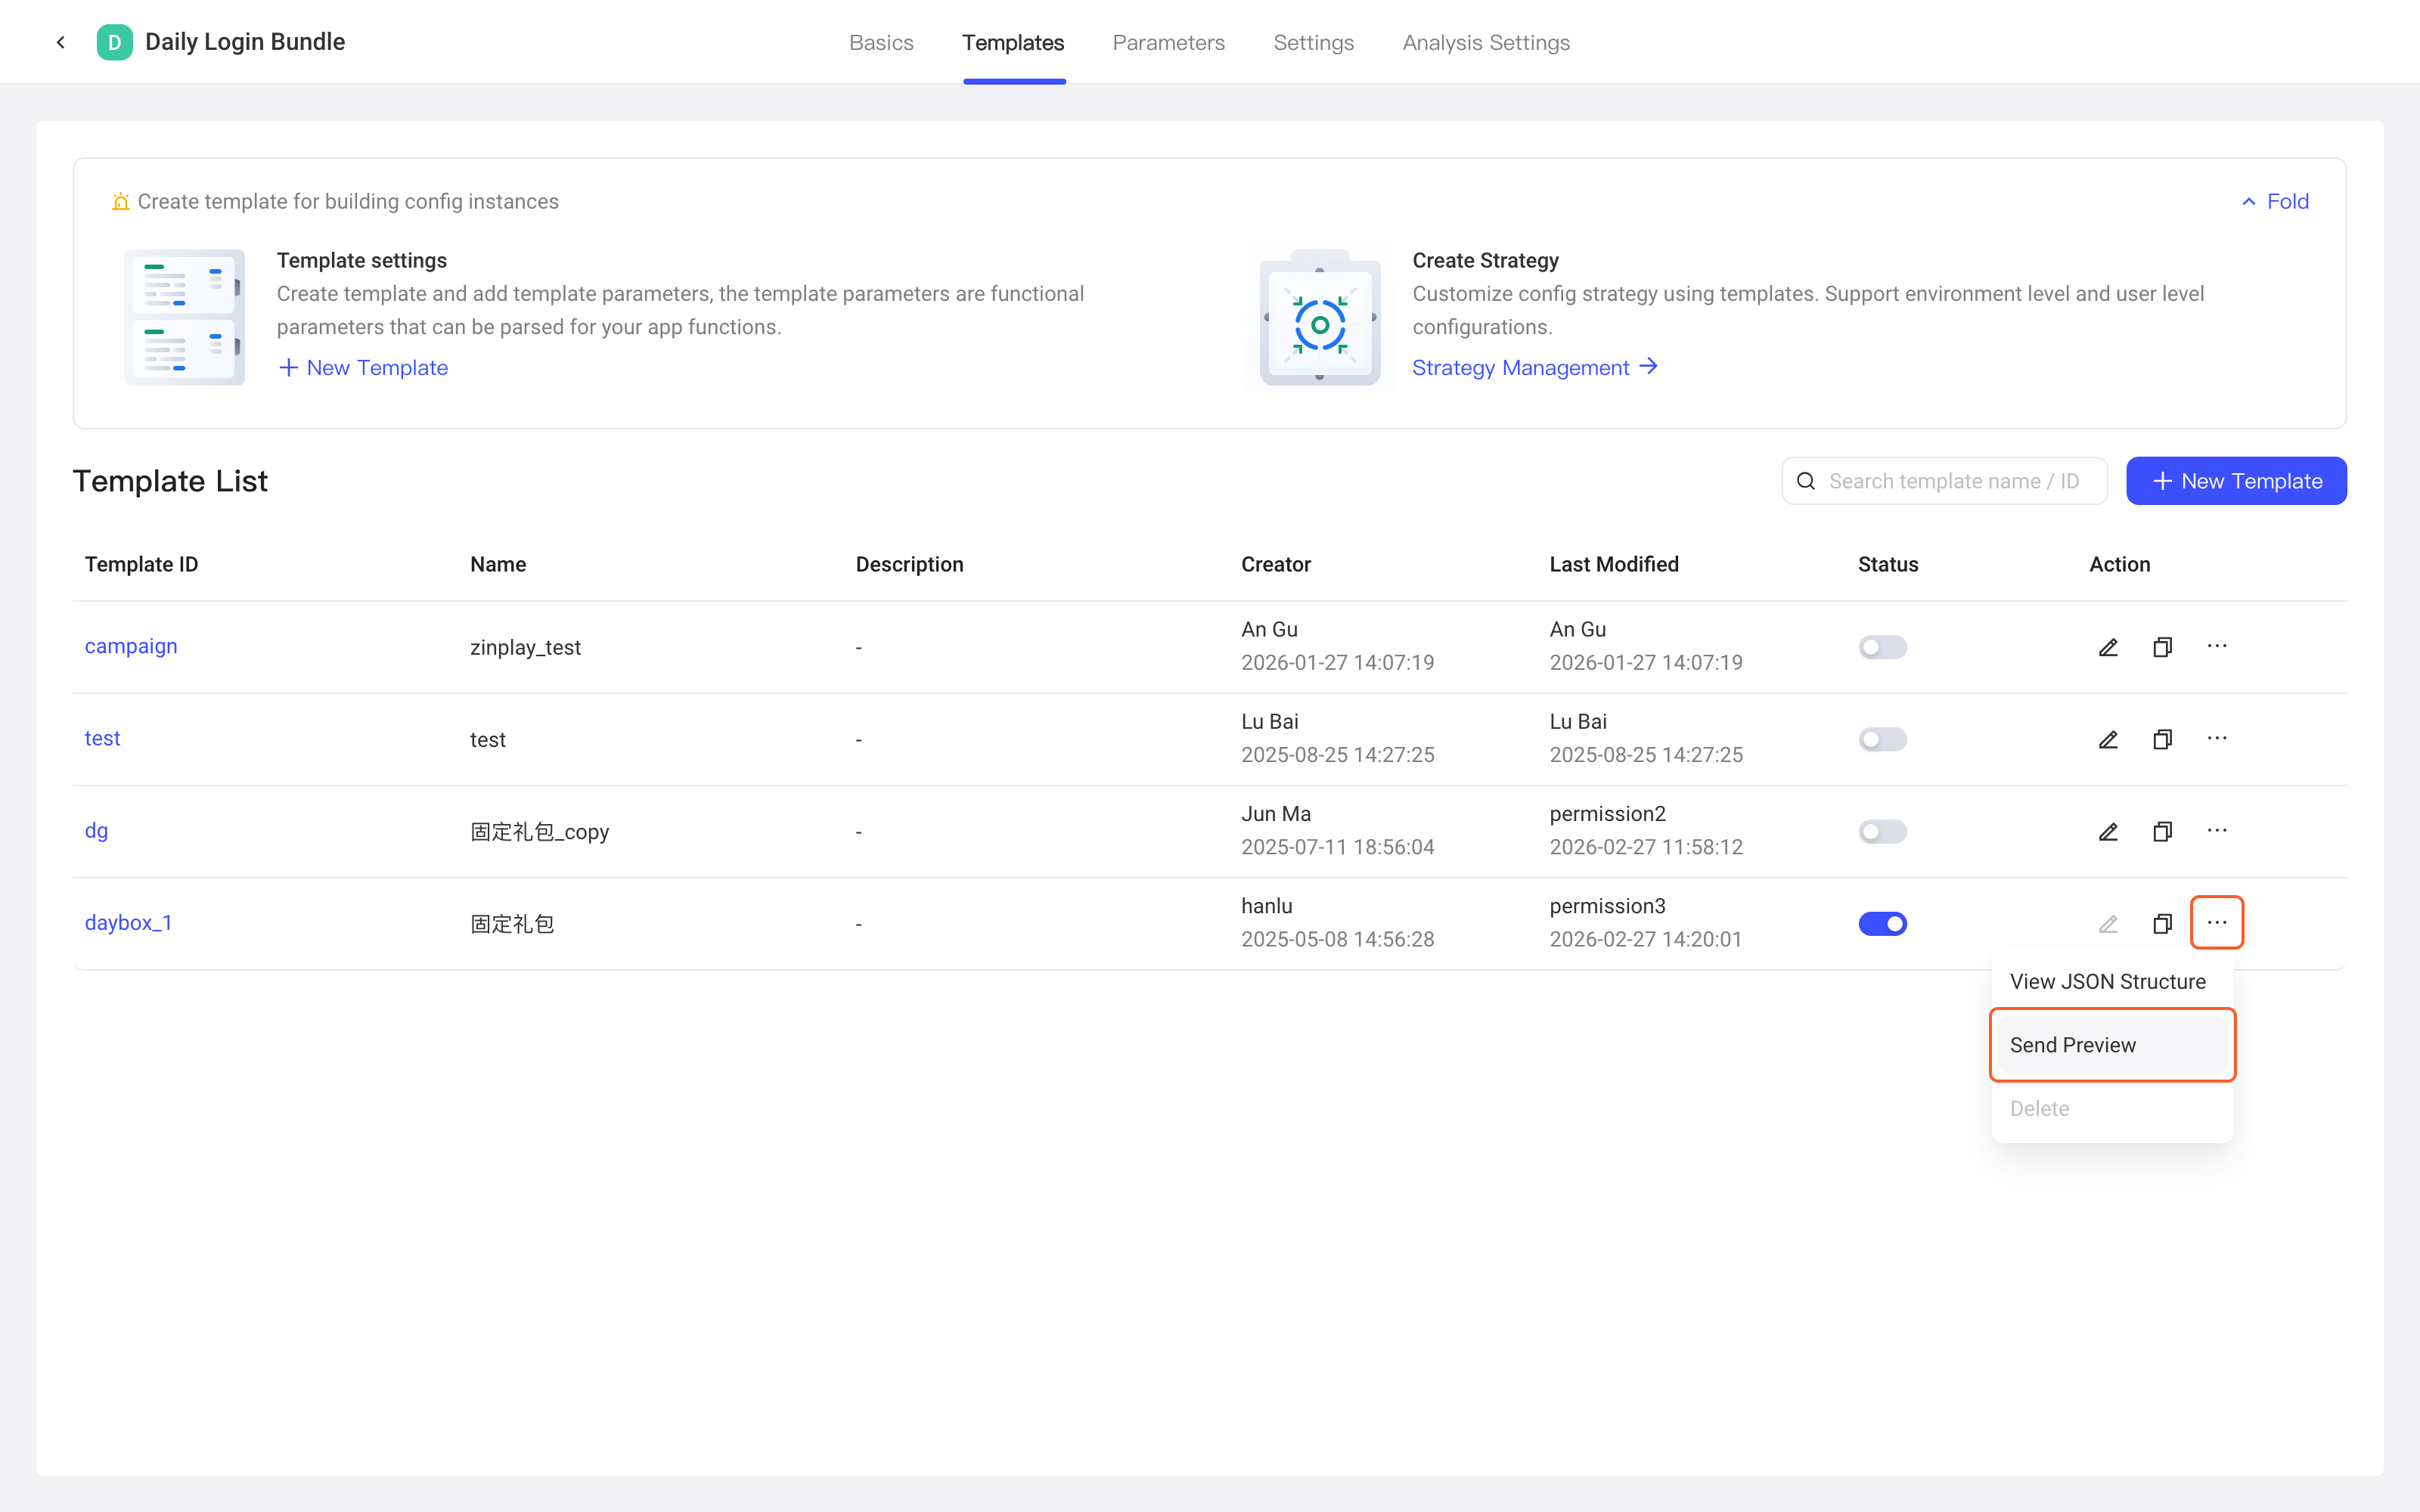The height and width of the screenshot is (1512, 2420).
Task: Click the 固定礼包_copy name cell
Action: [539, 831]
